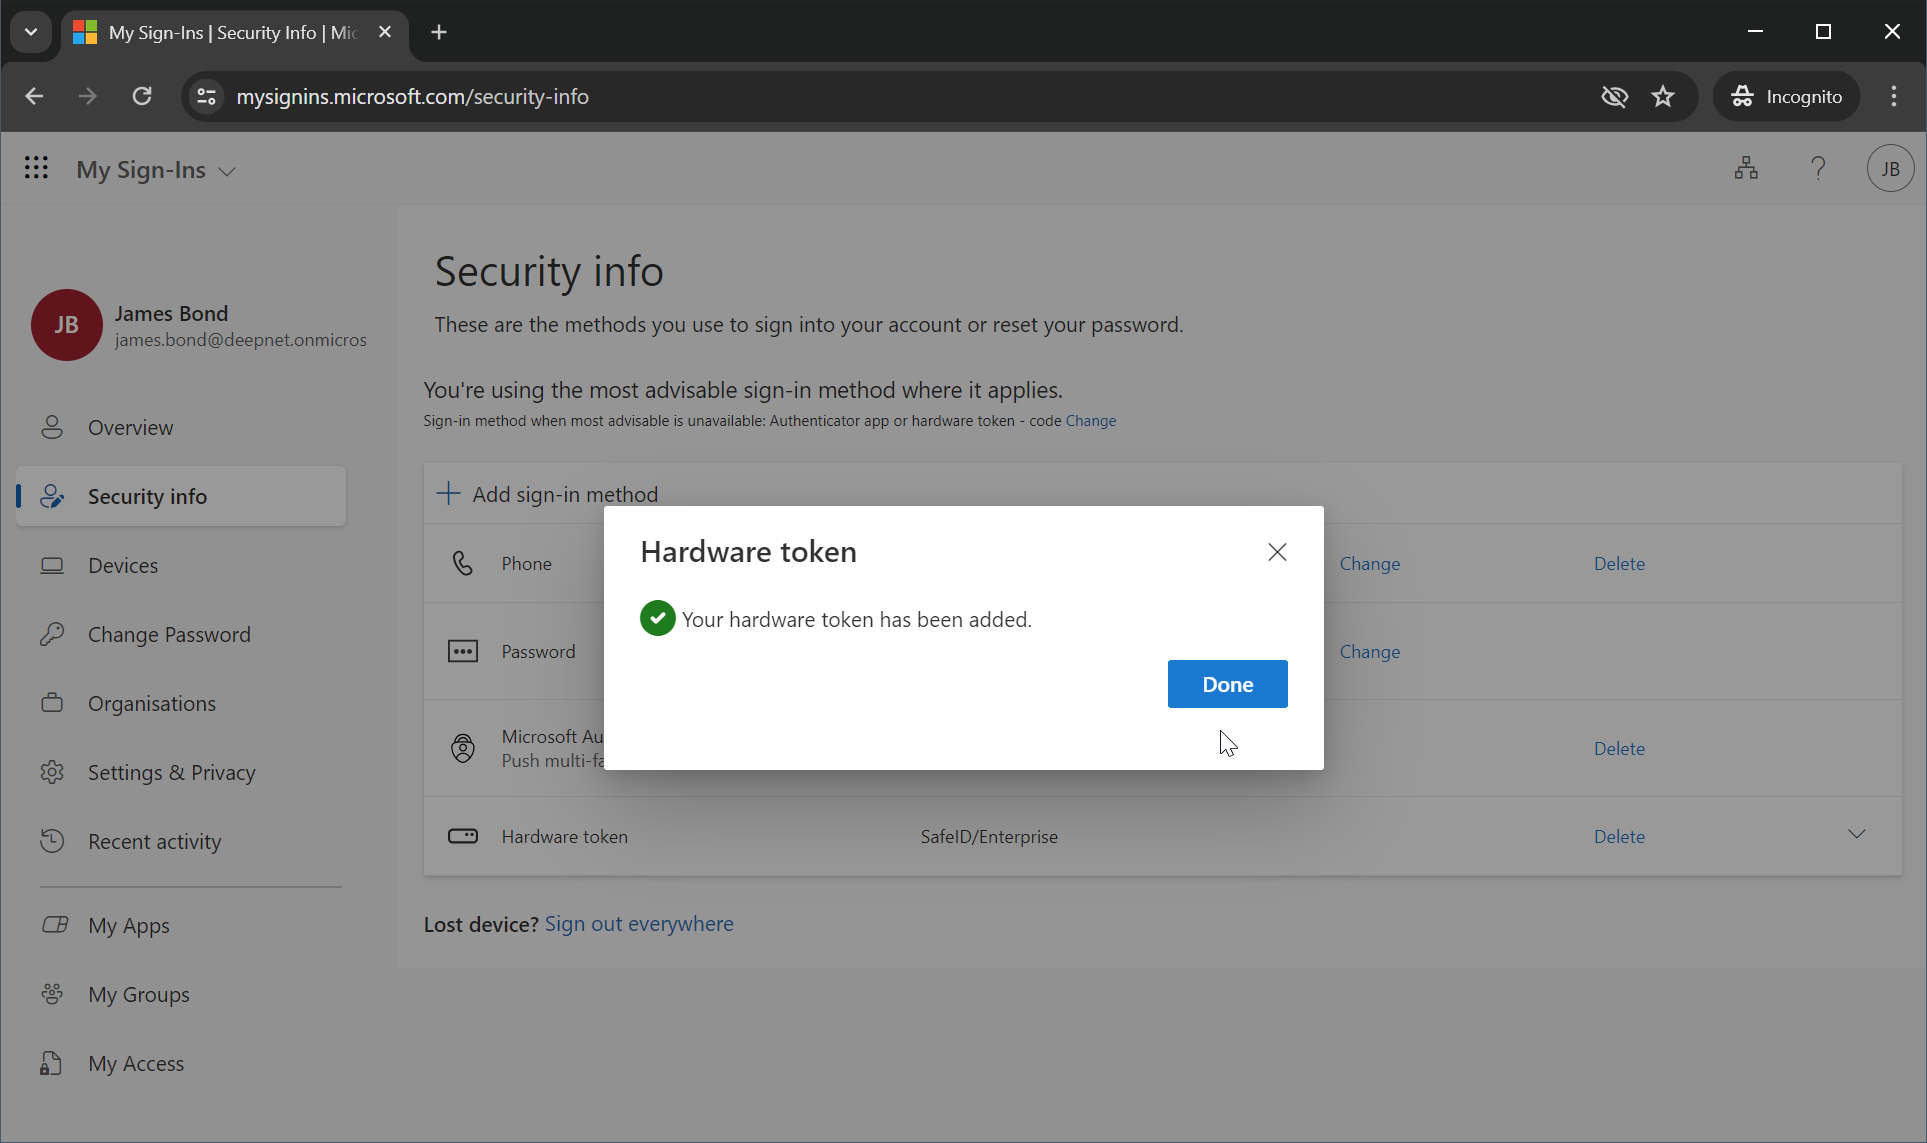
Task: Open Recent activity in sidebar
Action: point(154,841)
